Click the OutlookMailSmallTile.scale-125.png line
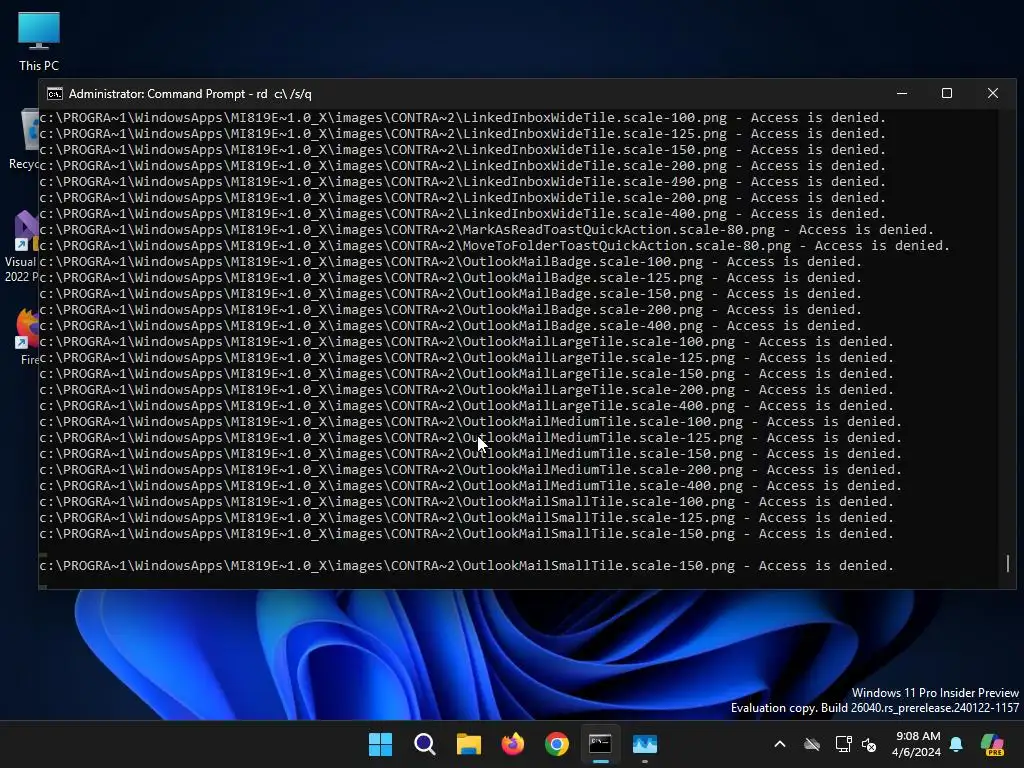1024x768 pixels. [x=466, y=517]
